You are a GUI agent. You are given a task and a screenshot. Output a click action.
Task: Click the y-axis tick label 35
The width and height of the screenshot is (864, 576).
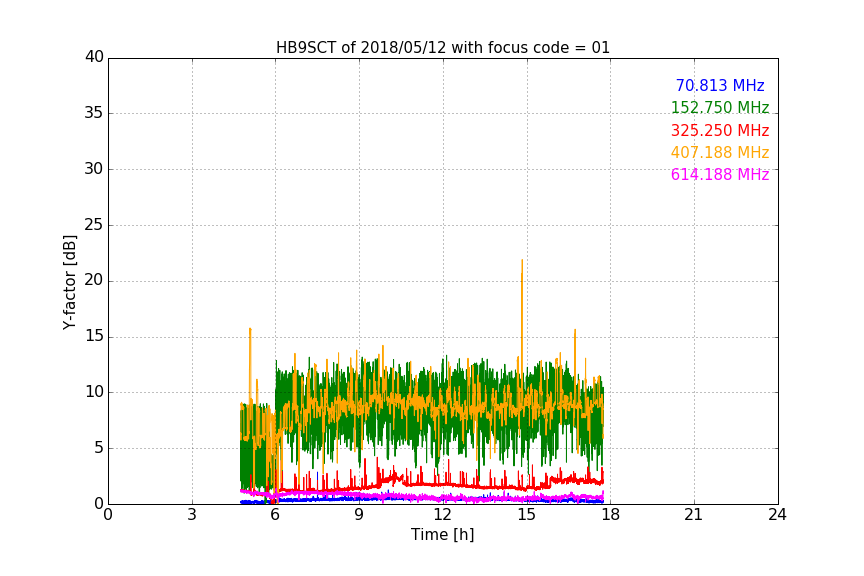coord(94,113)
